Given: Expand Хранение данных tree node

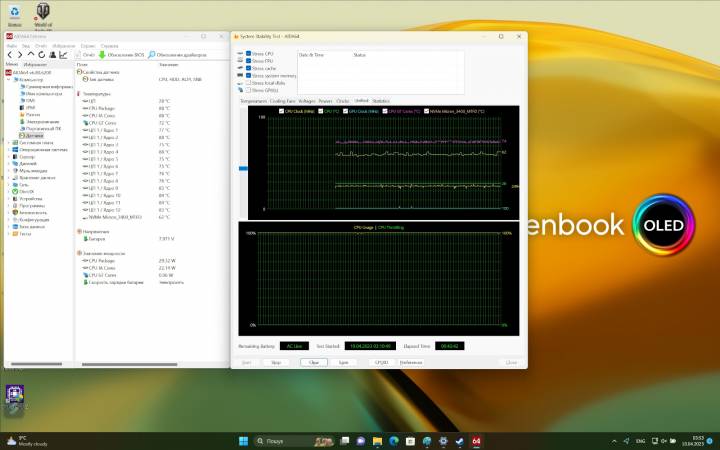Looking at the screenshot, I should [9, 178].
